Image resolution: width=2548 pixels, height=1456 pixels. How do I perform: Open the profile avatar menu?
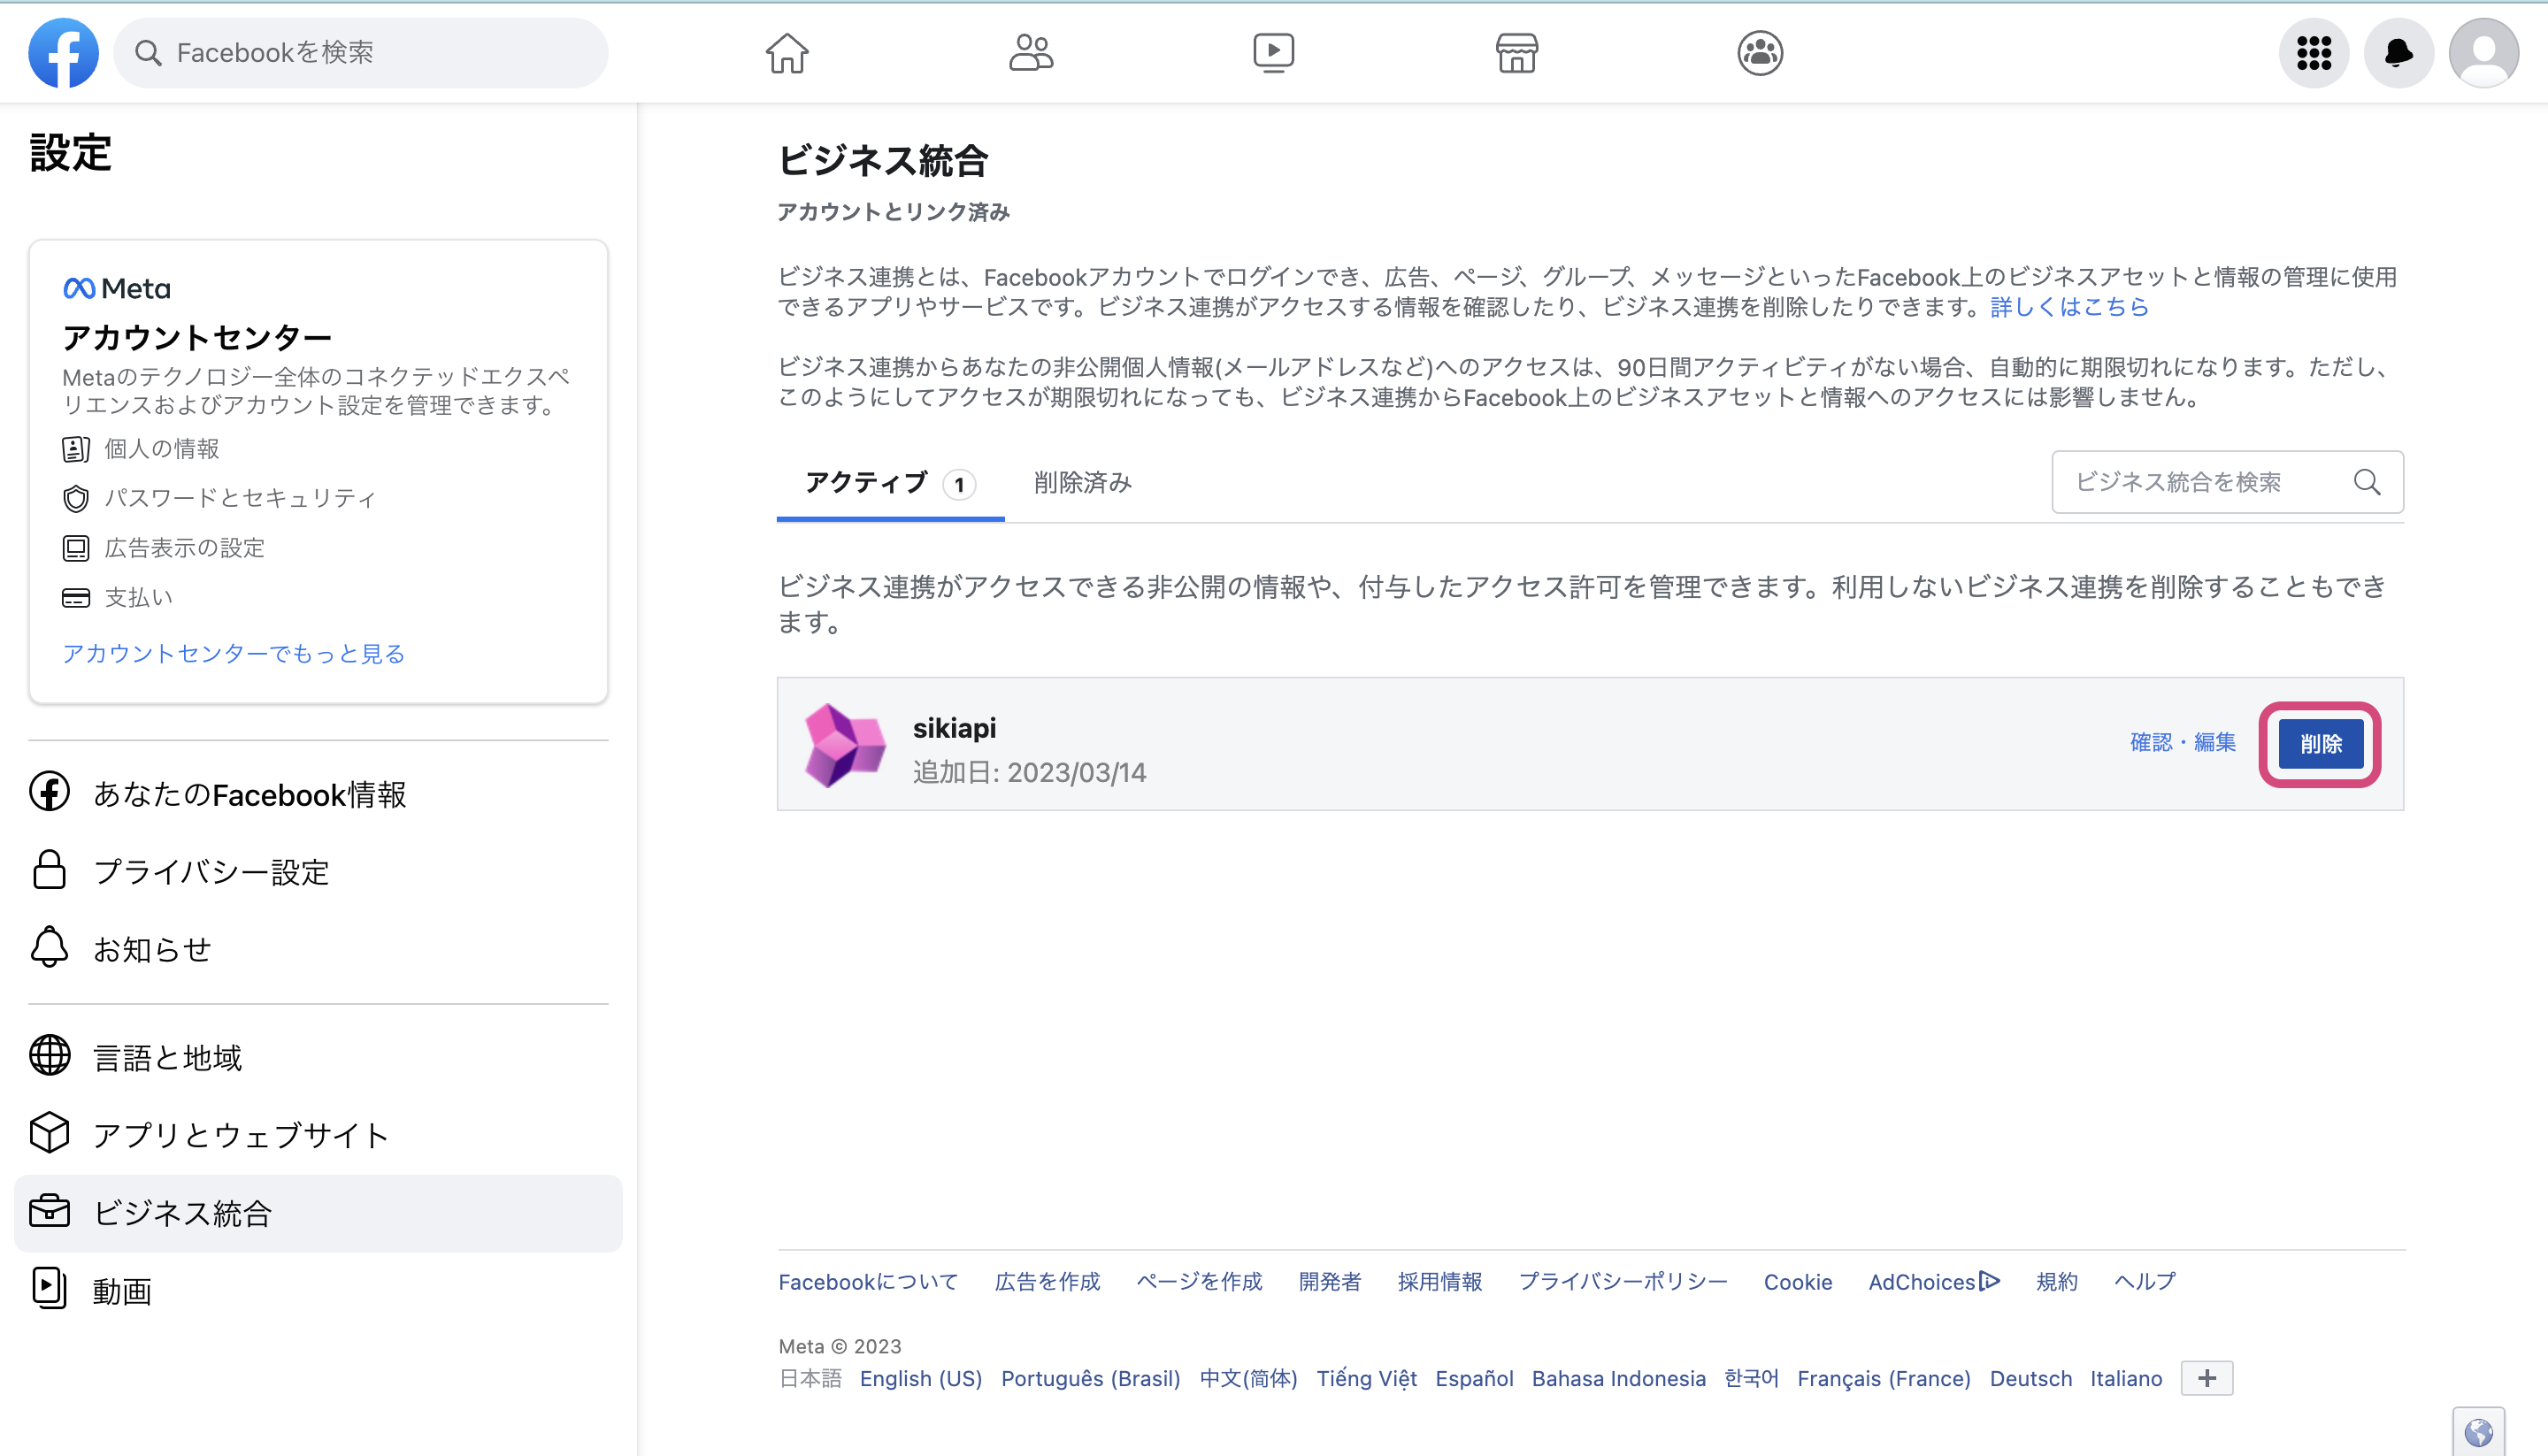coord(2483,52)
